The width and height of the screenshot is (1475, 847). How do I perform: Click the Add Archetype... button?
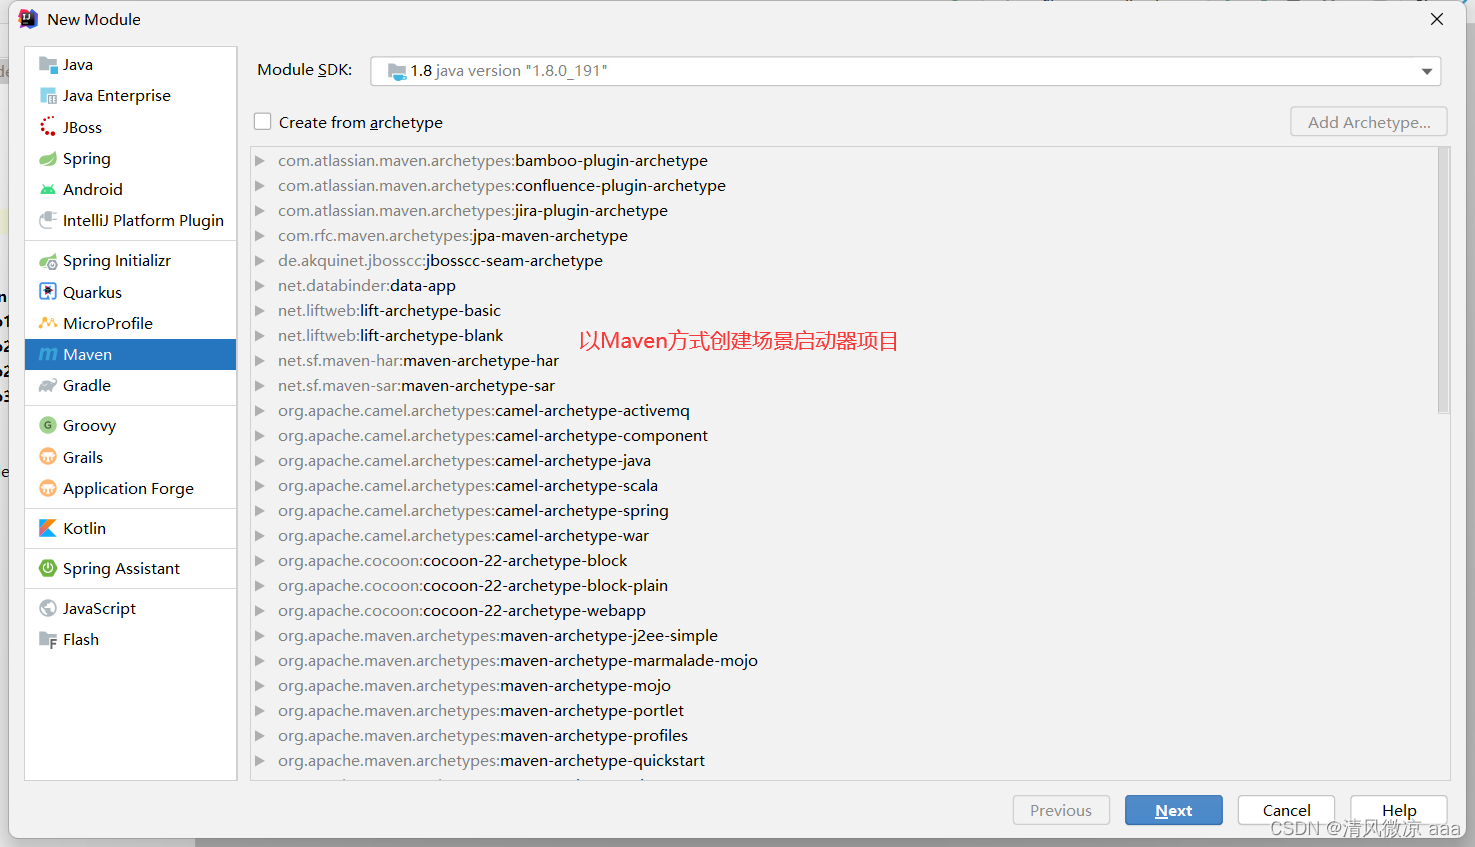[1369, 122]
